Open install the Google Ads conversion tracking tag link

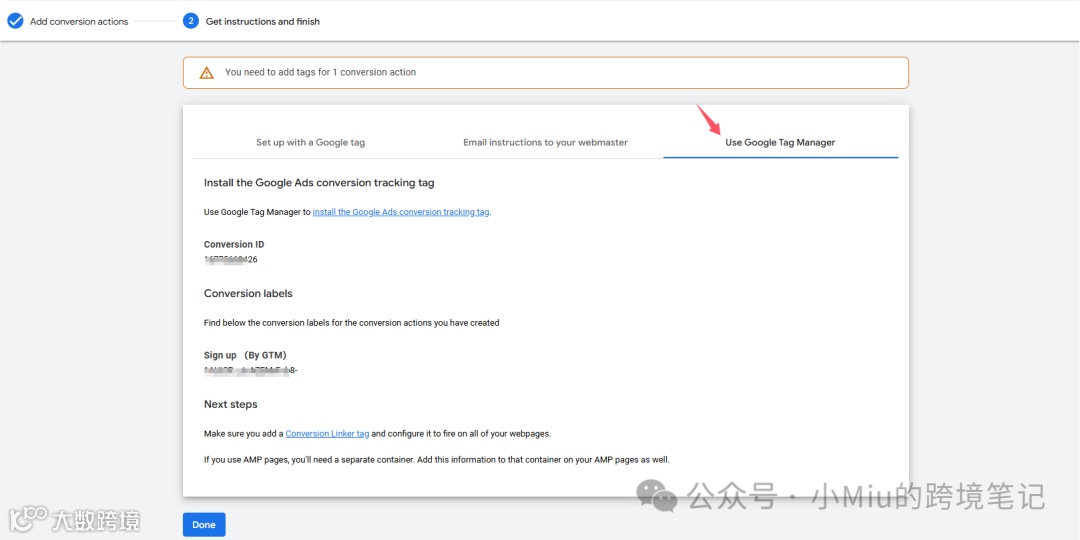[401, 212]
